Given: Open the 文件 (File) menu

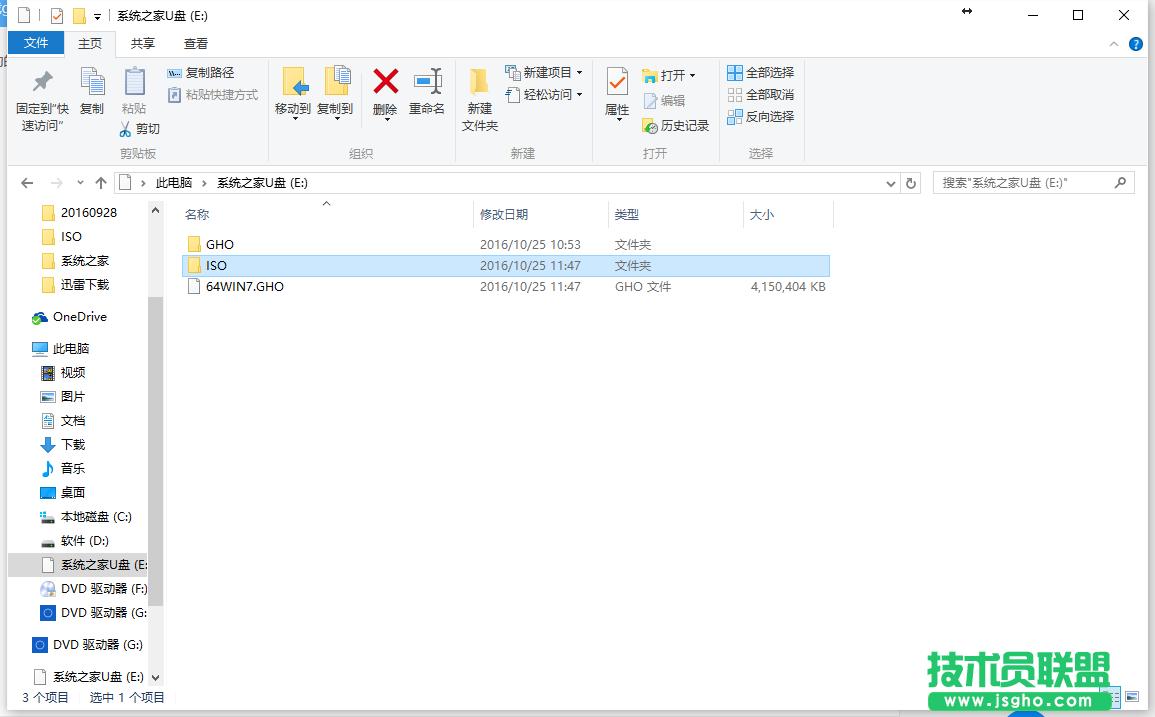Looking at the screenshot, I should point(36,43).
